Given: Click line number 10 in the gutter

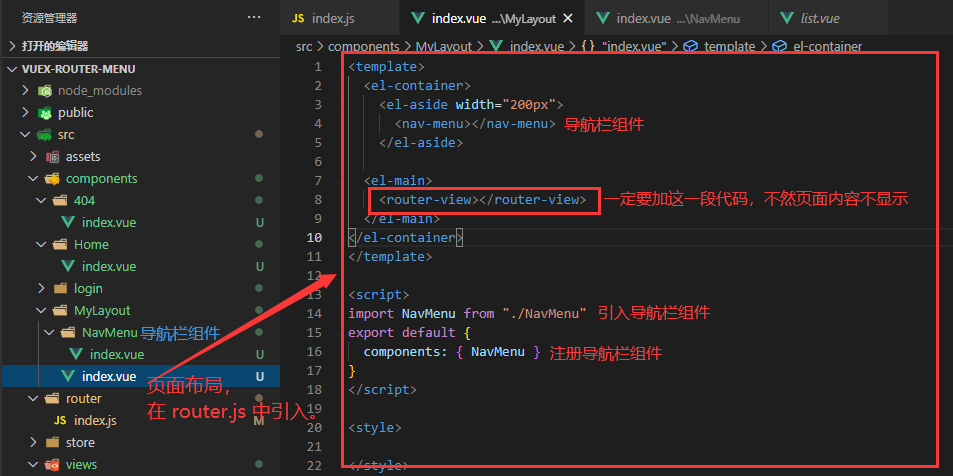Looking at the screenshot, I should [315, 237].
